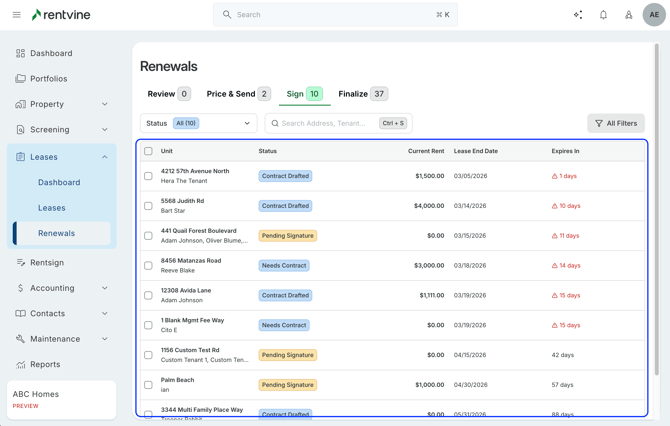Click the Portfolios sidebar icon
670x426 pixels.
pyautogui.click(x=20, y=79)
